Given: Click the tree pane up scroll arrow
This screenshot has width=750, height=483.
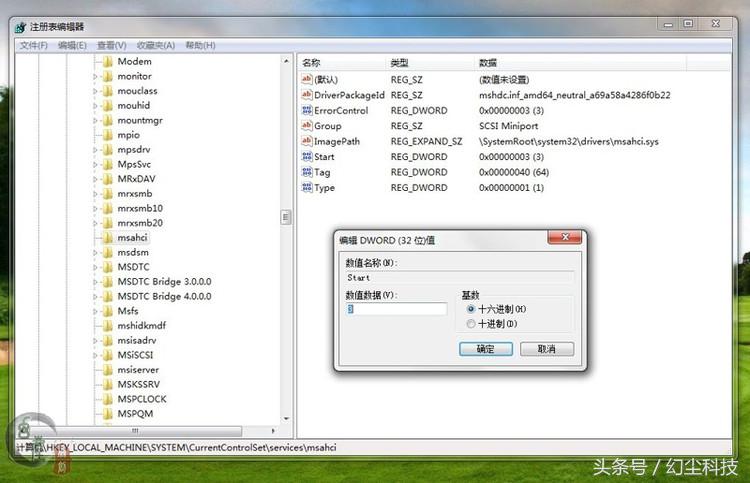Looking at the screenshot, I should point(286,61).
